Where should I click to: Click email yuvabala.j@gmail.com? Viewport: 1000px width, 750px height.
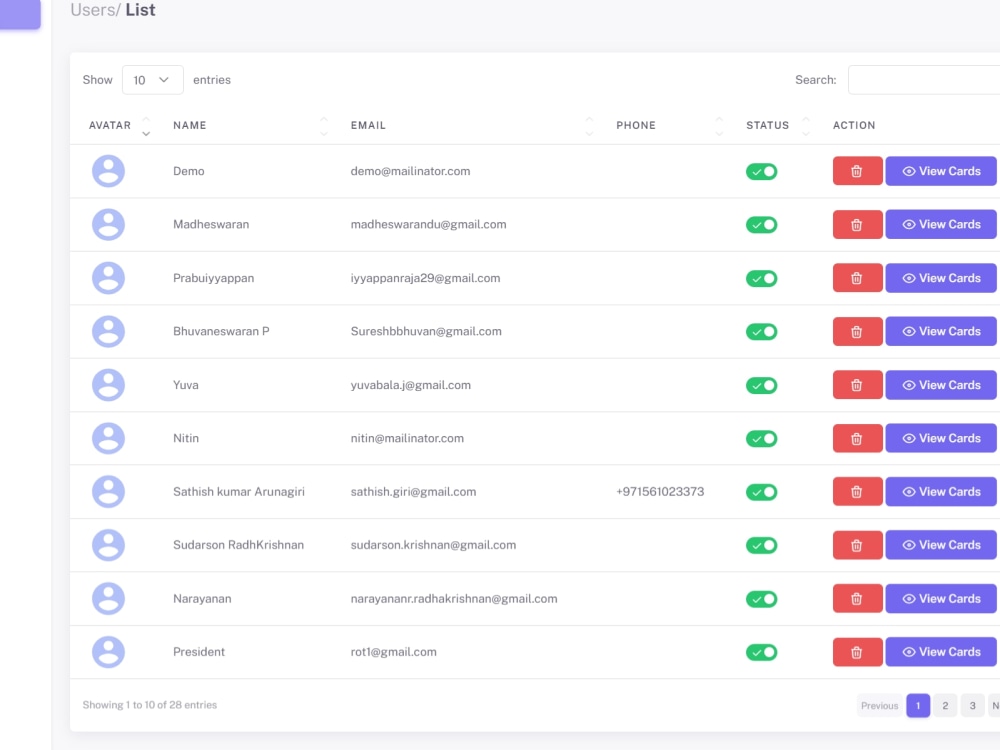[x=411, y=385]
